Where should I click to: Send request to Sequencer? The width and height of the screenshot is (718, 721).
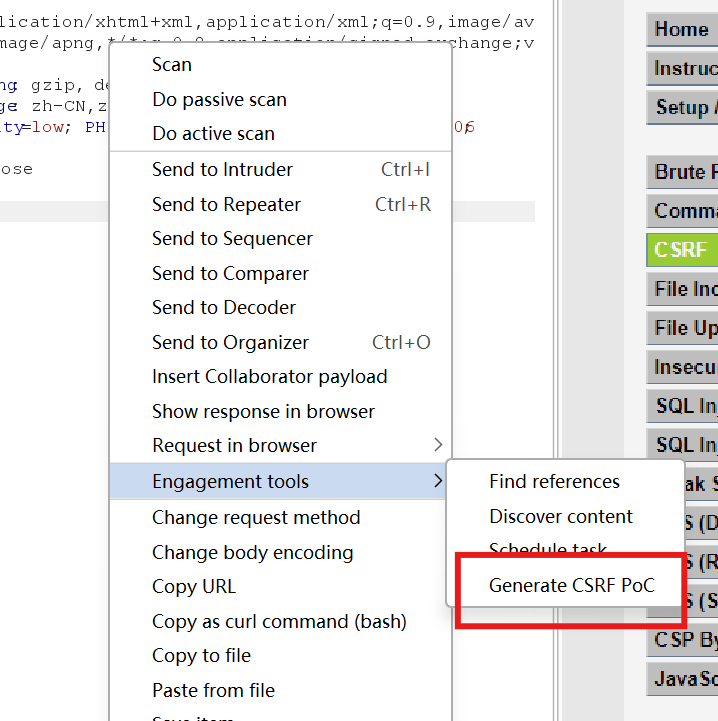click(x=232, y=239)
